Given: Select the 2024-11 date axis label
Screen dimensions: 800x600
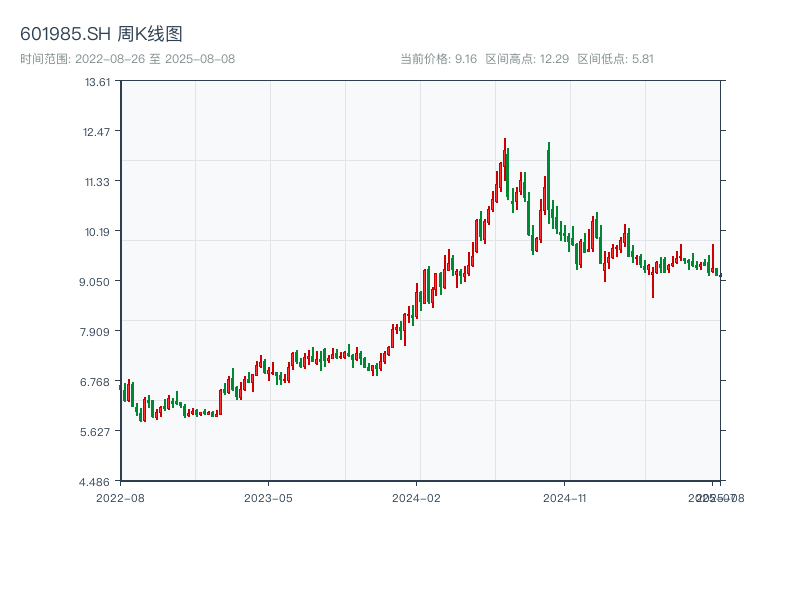Looking at the screenshot, I should [566, 497].
